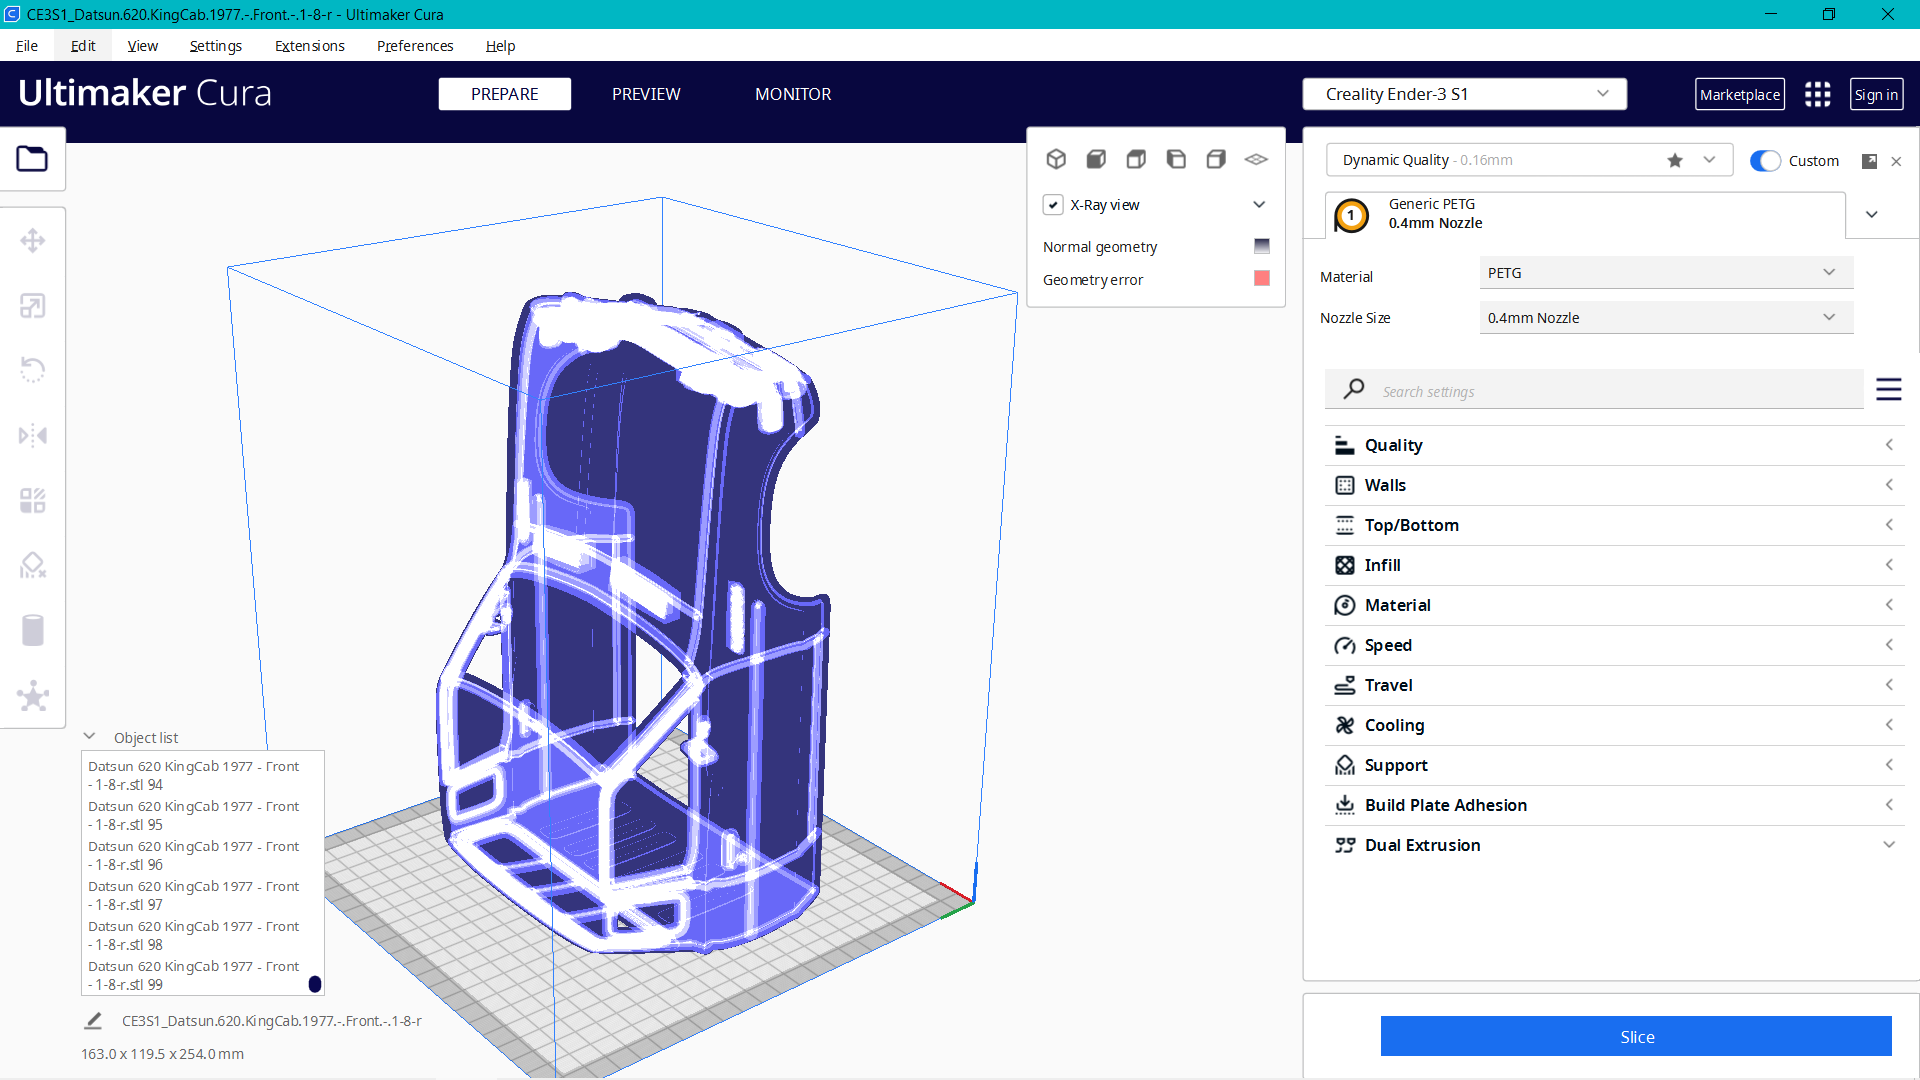
Task: Select the Scale tool
Action: coord(33,305)
